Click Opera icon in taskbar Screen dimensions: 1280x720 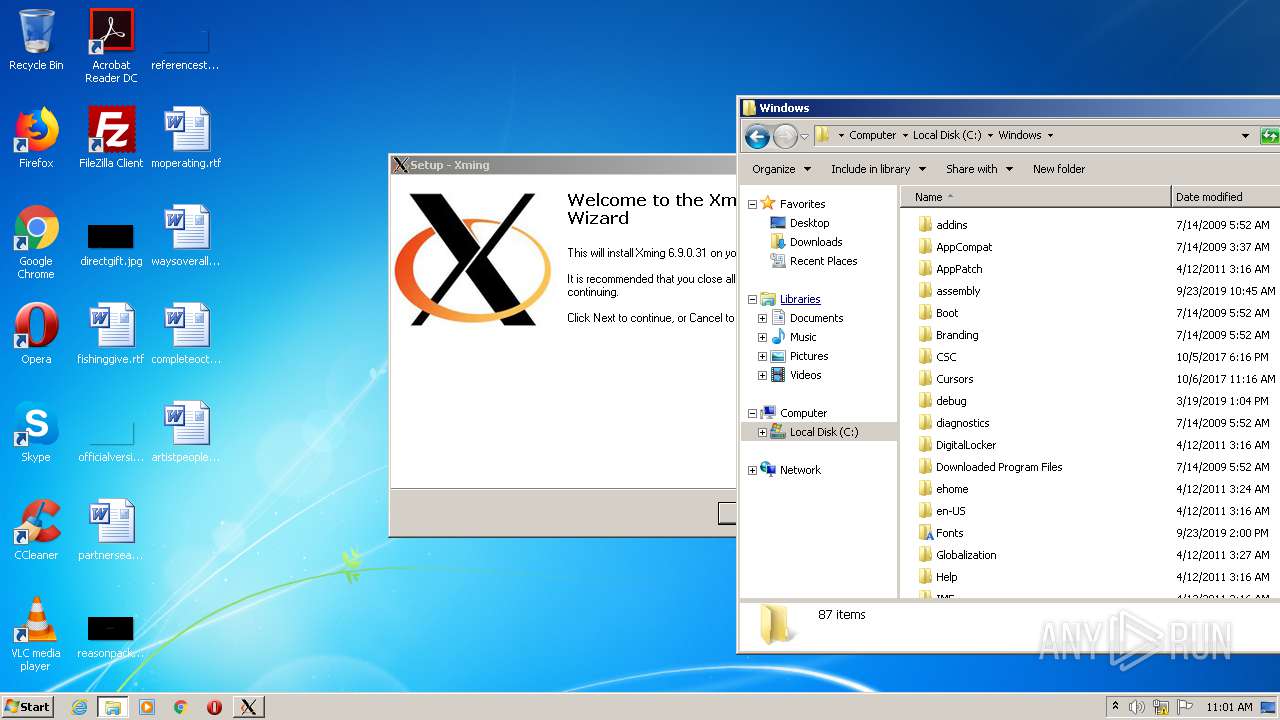pos(214,707)
